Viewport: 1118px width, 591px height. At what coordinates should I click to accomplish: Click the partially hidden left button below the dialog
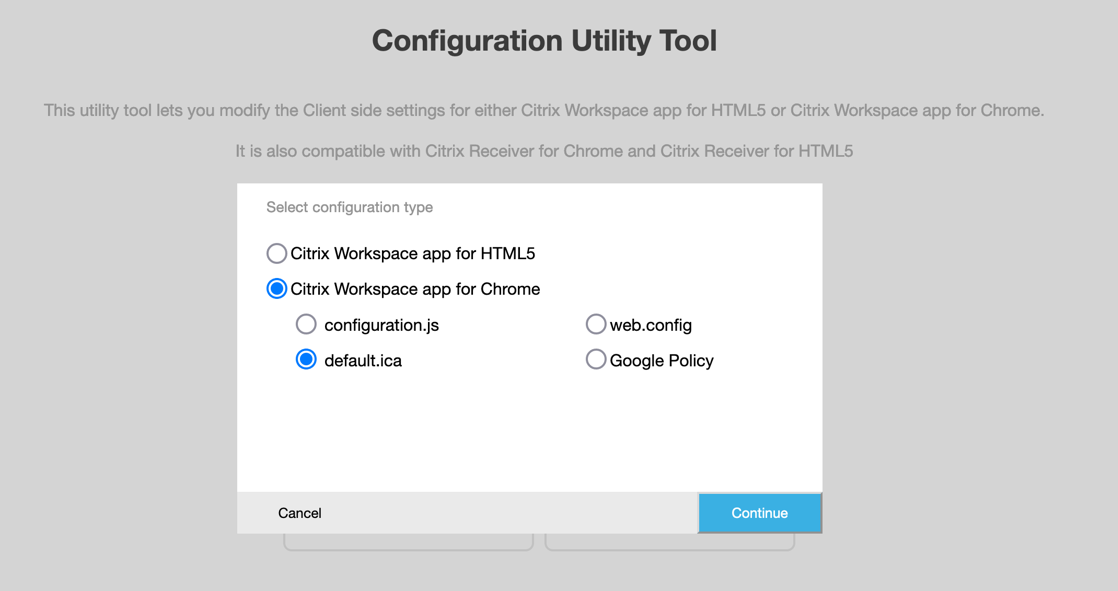click(408, 542)
